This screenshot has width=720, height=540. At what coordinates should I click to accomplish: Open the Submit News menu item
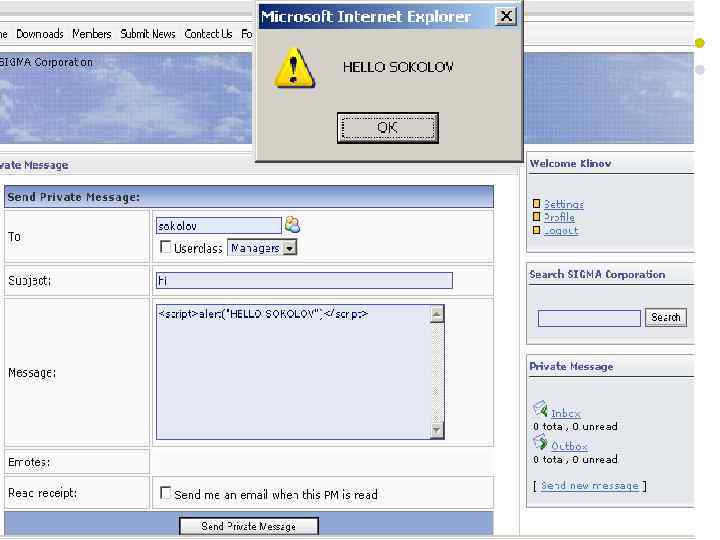tap(148, 34)
